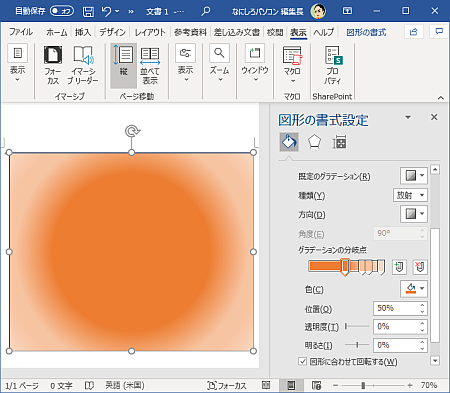Click the pane scrollbar up arrow
The image size is (450, 393).
(435, 169)
